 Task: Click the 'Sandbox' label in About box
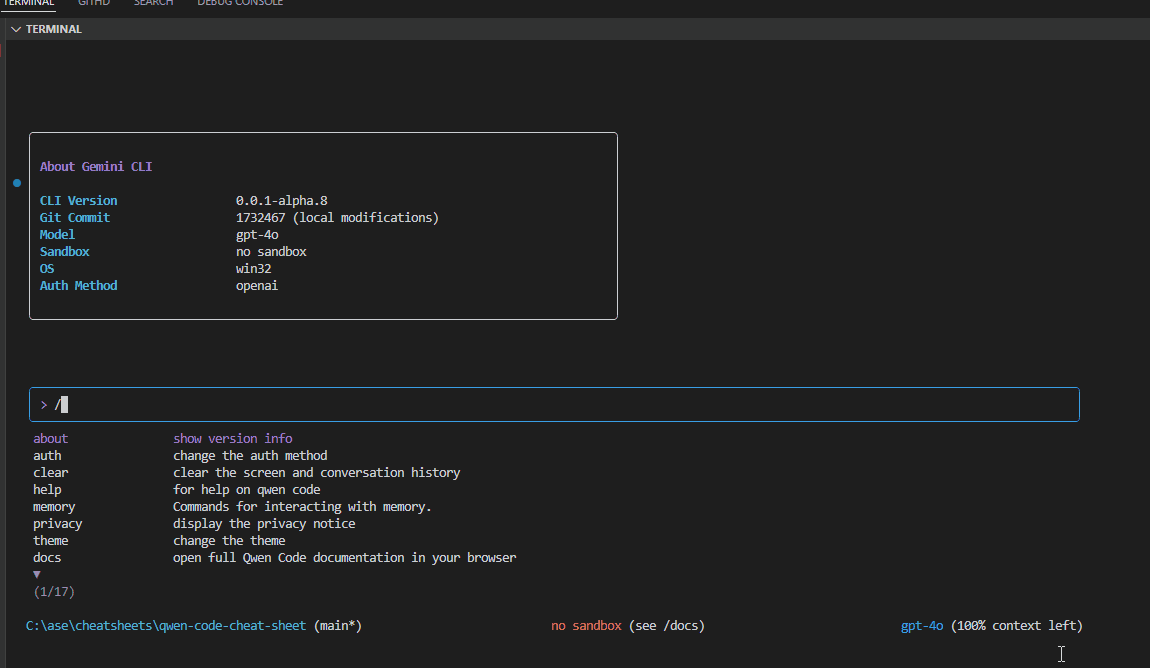point(65,252)
